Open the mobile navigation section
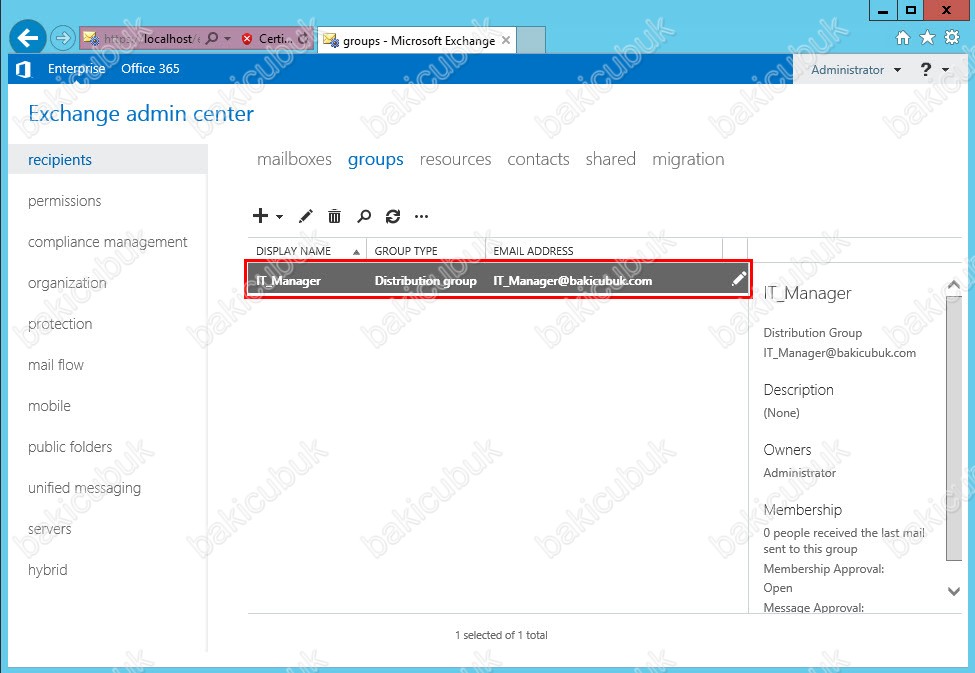The height and width of the screenshot is (673, 975). coord(49,406)
